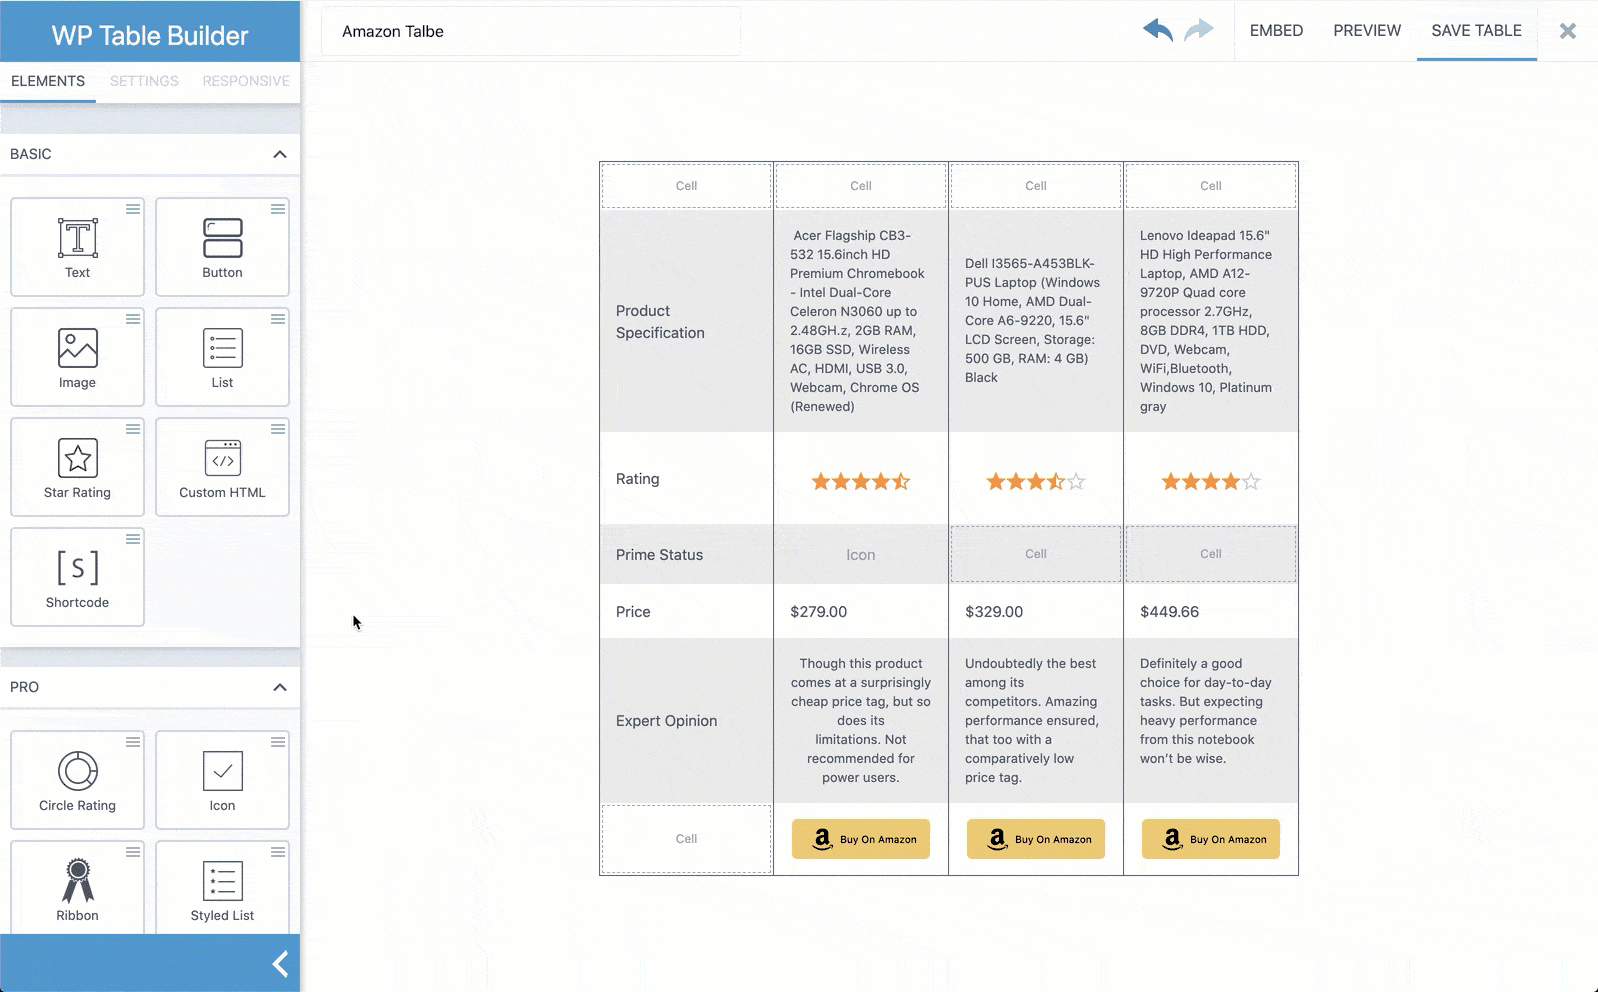The width and height of the screenshot is (1598, 992).
Task: Select the Dell star rating
Action: pos(1036,481)
